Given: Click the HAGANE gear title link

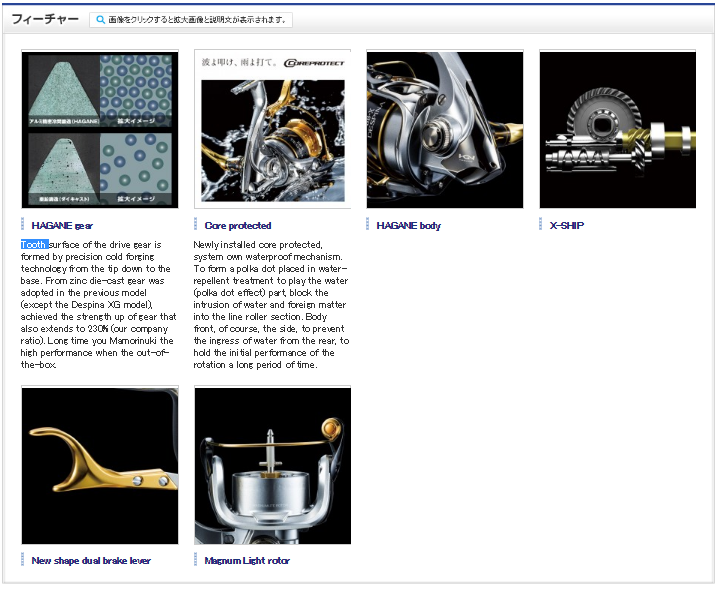Looking at the screenshot, I should [62, 226].
